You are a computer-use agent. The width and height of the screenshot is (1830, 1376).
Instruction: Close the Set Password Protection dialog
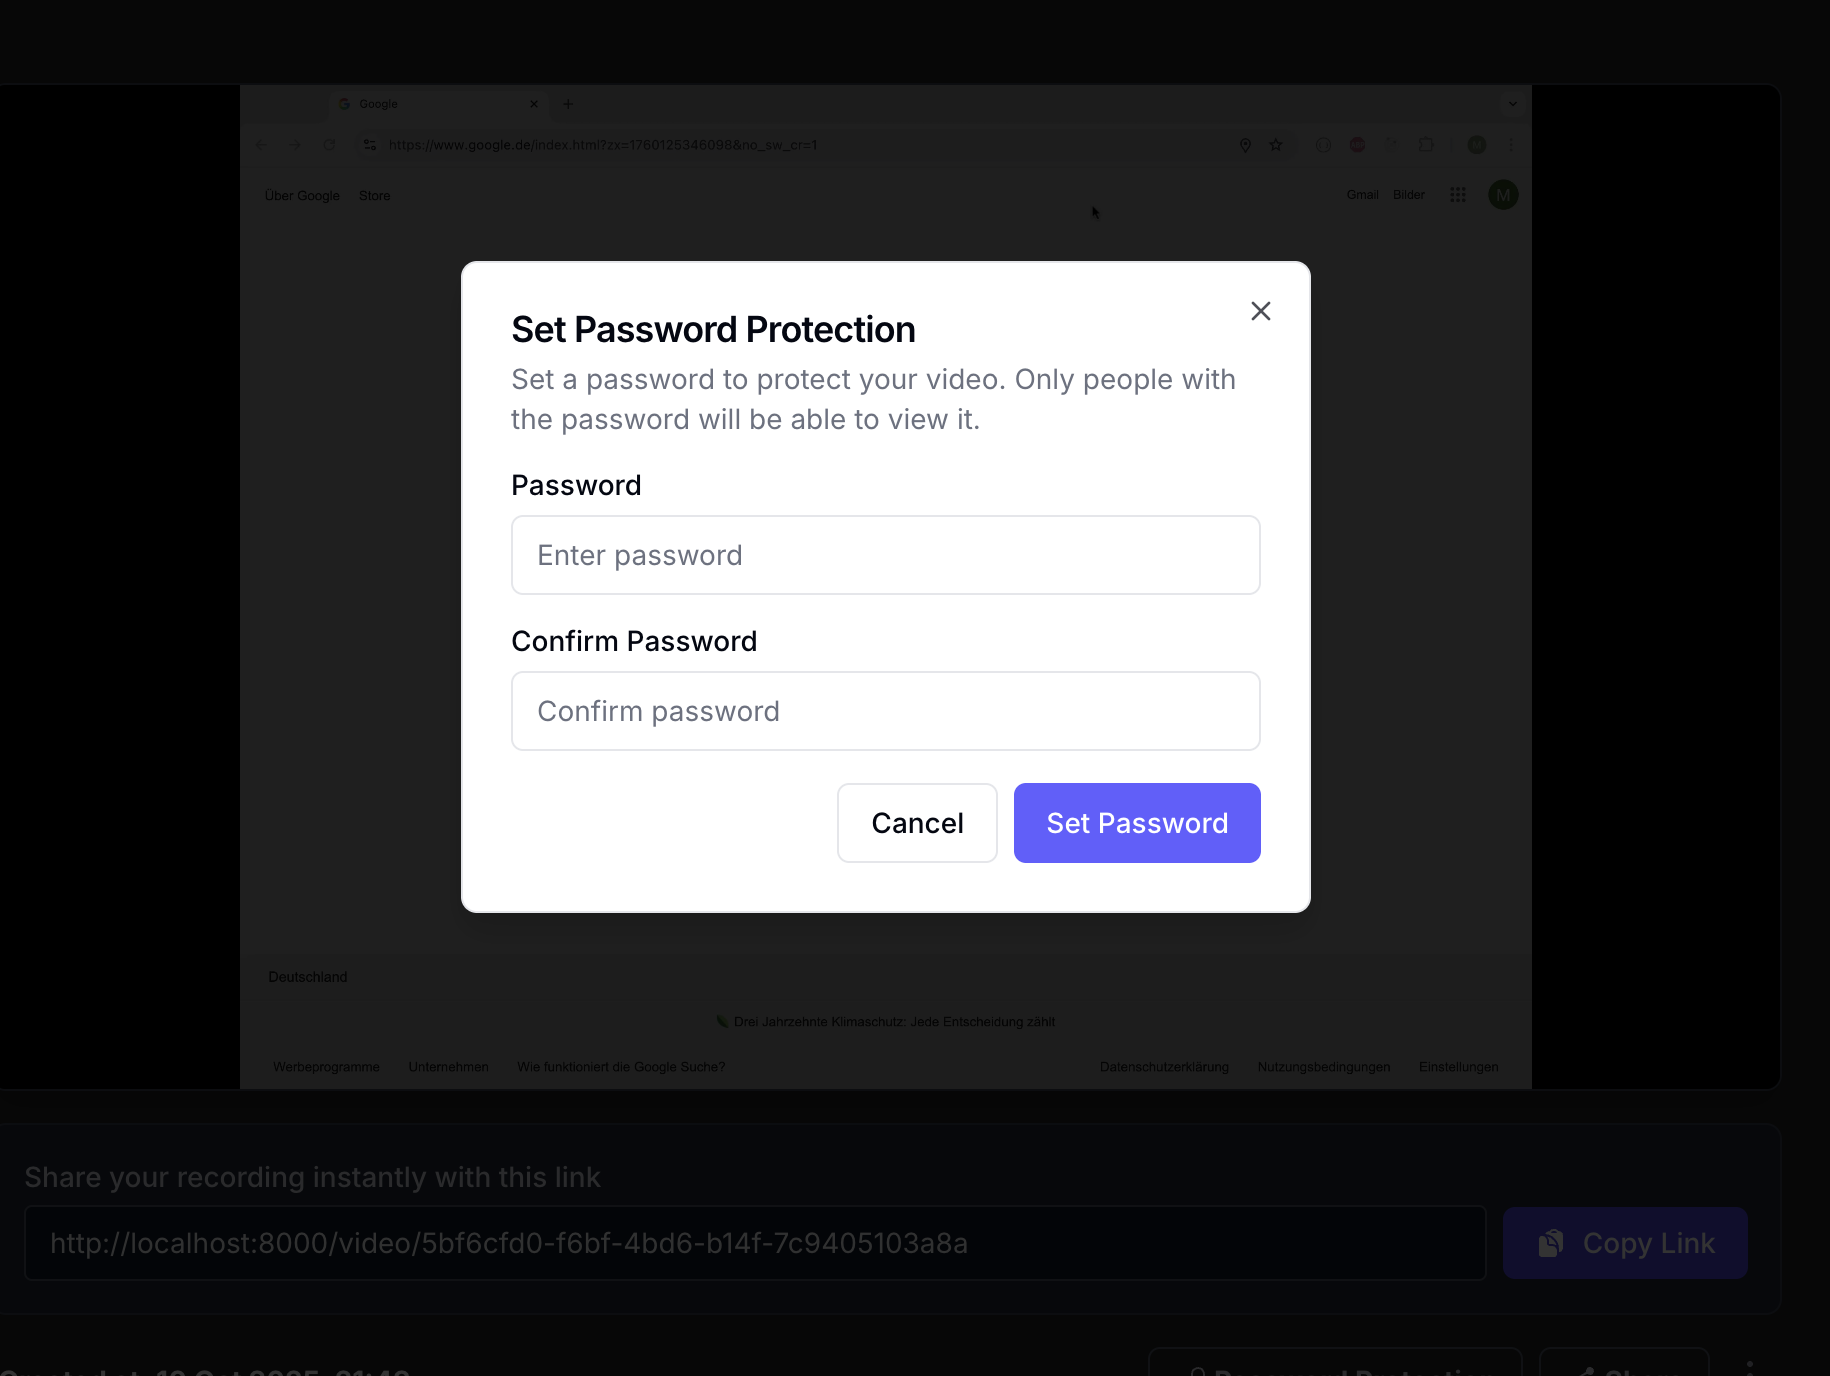pyautogui.click(x=1260, y=311)
